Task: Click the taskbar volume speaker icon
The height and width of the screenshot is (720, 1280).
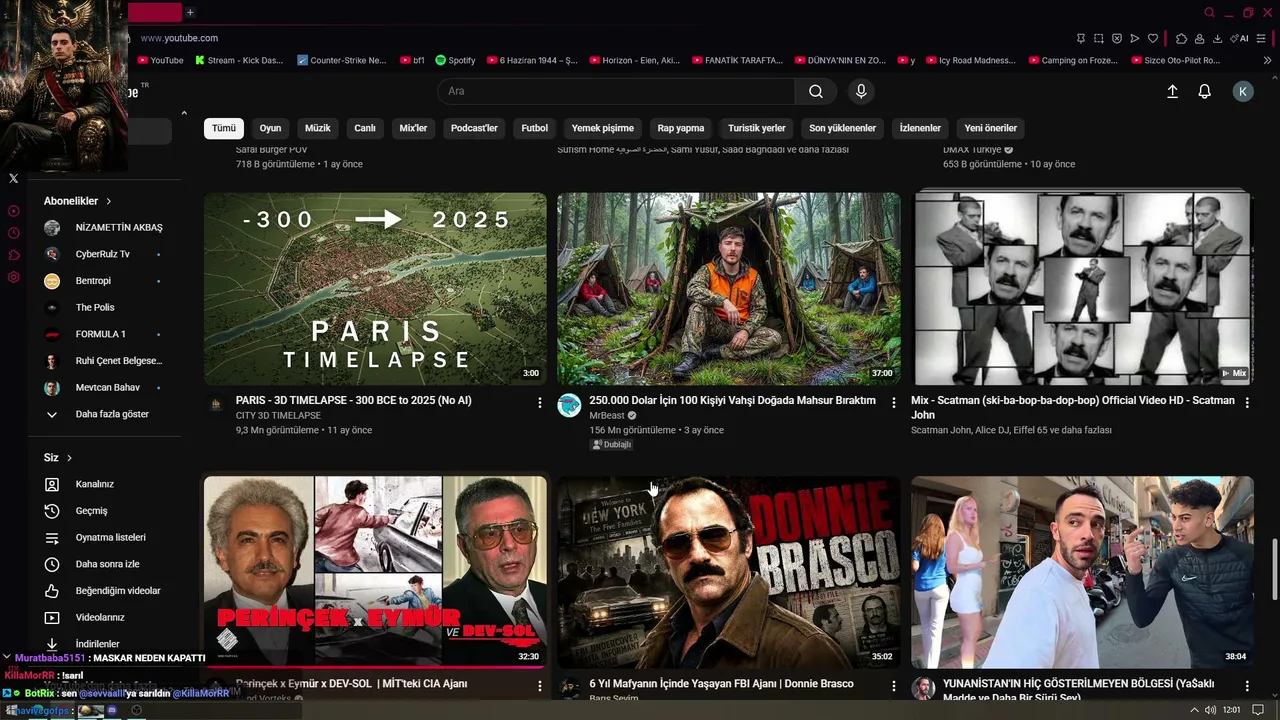Action: [1210, 710]
